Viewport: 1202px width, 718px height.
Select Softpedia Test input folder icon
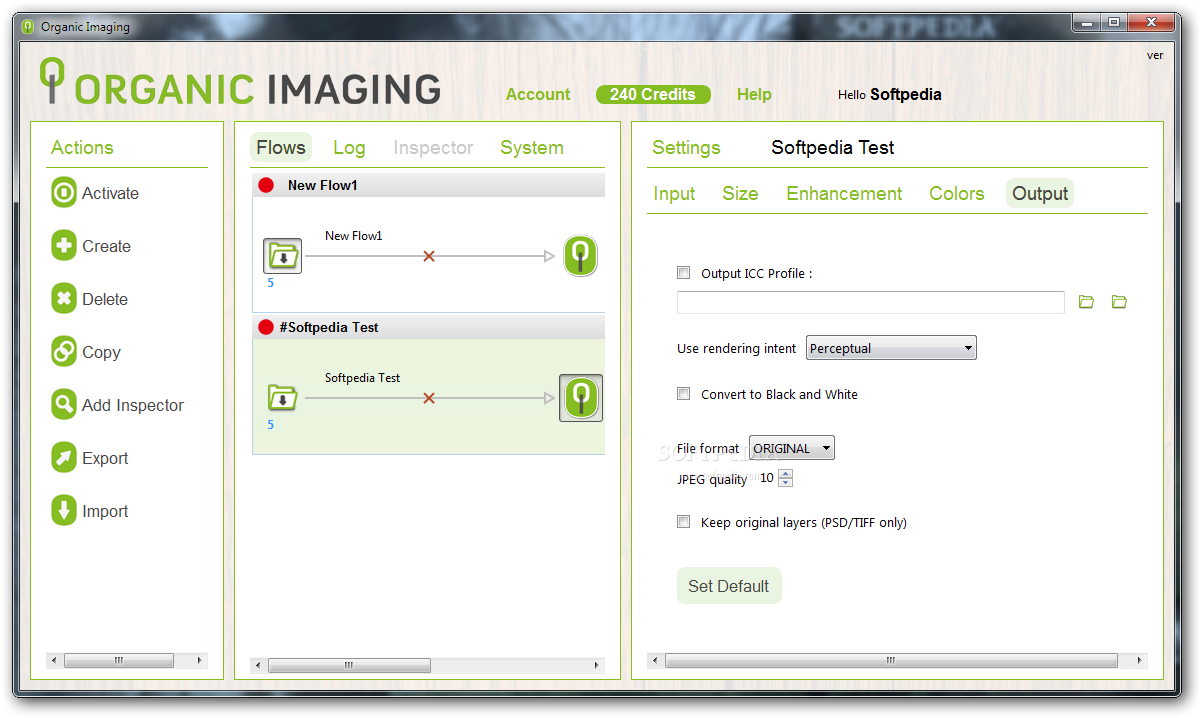pyautogui.click(x=283, y=398)
